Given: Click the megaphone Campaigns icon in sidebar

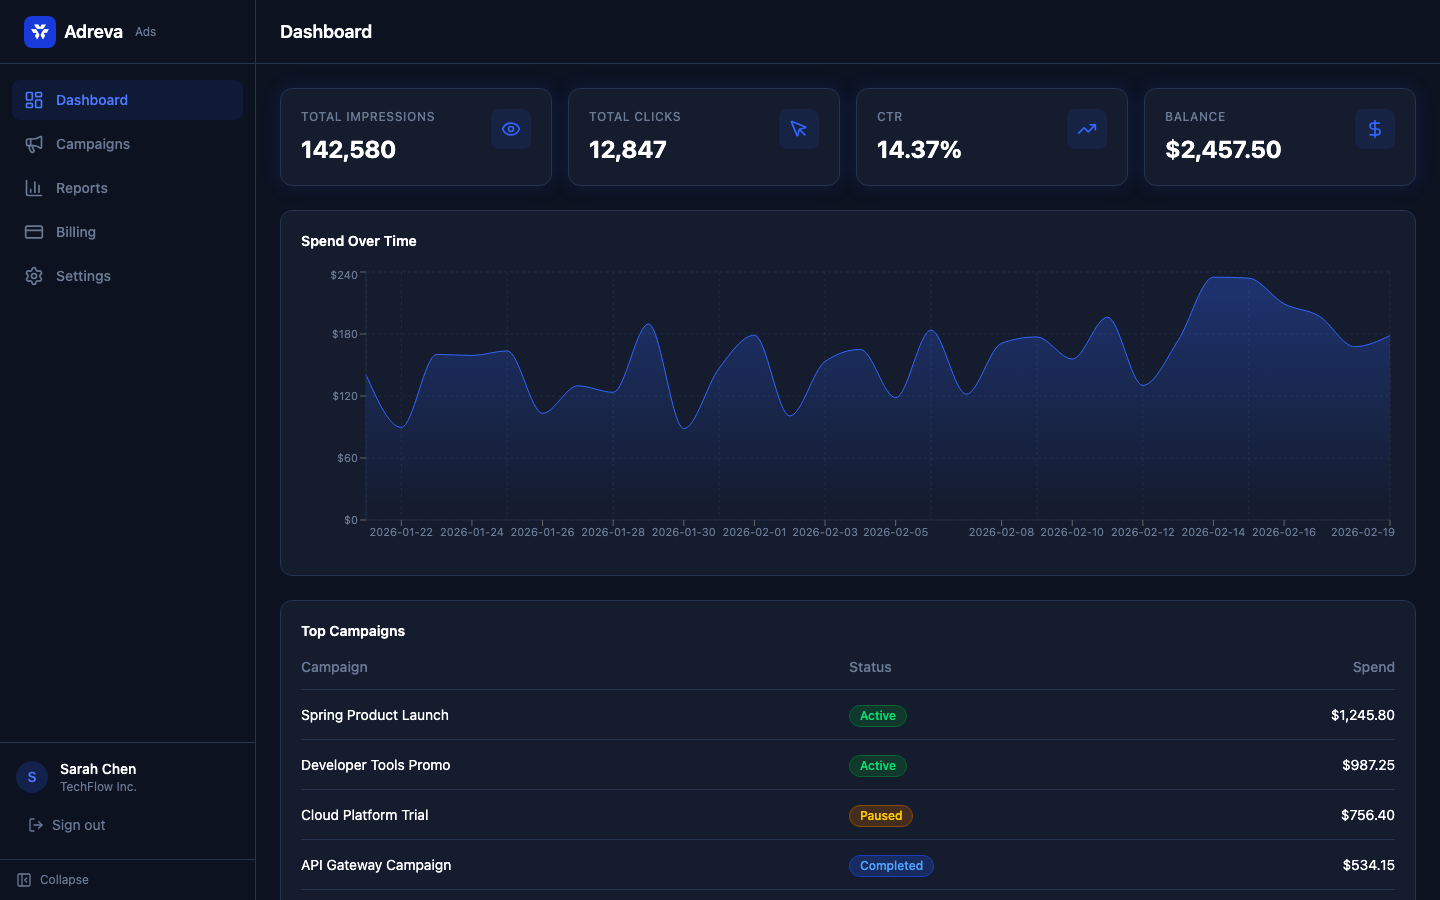Looking at the screenshot, I should [x=34, y=144].
